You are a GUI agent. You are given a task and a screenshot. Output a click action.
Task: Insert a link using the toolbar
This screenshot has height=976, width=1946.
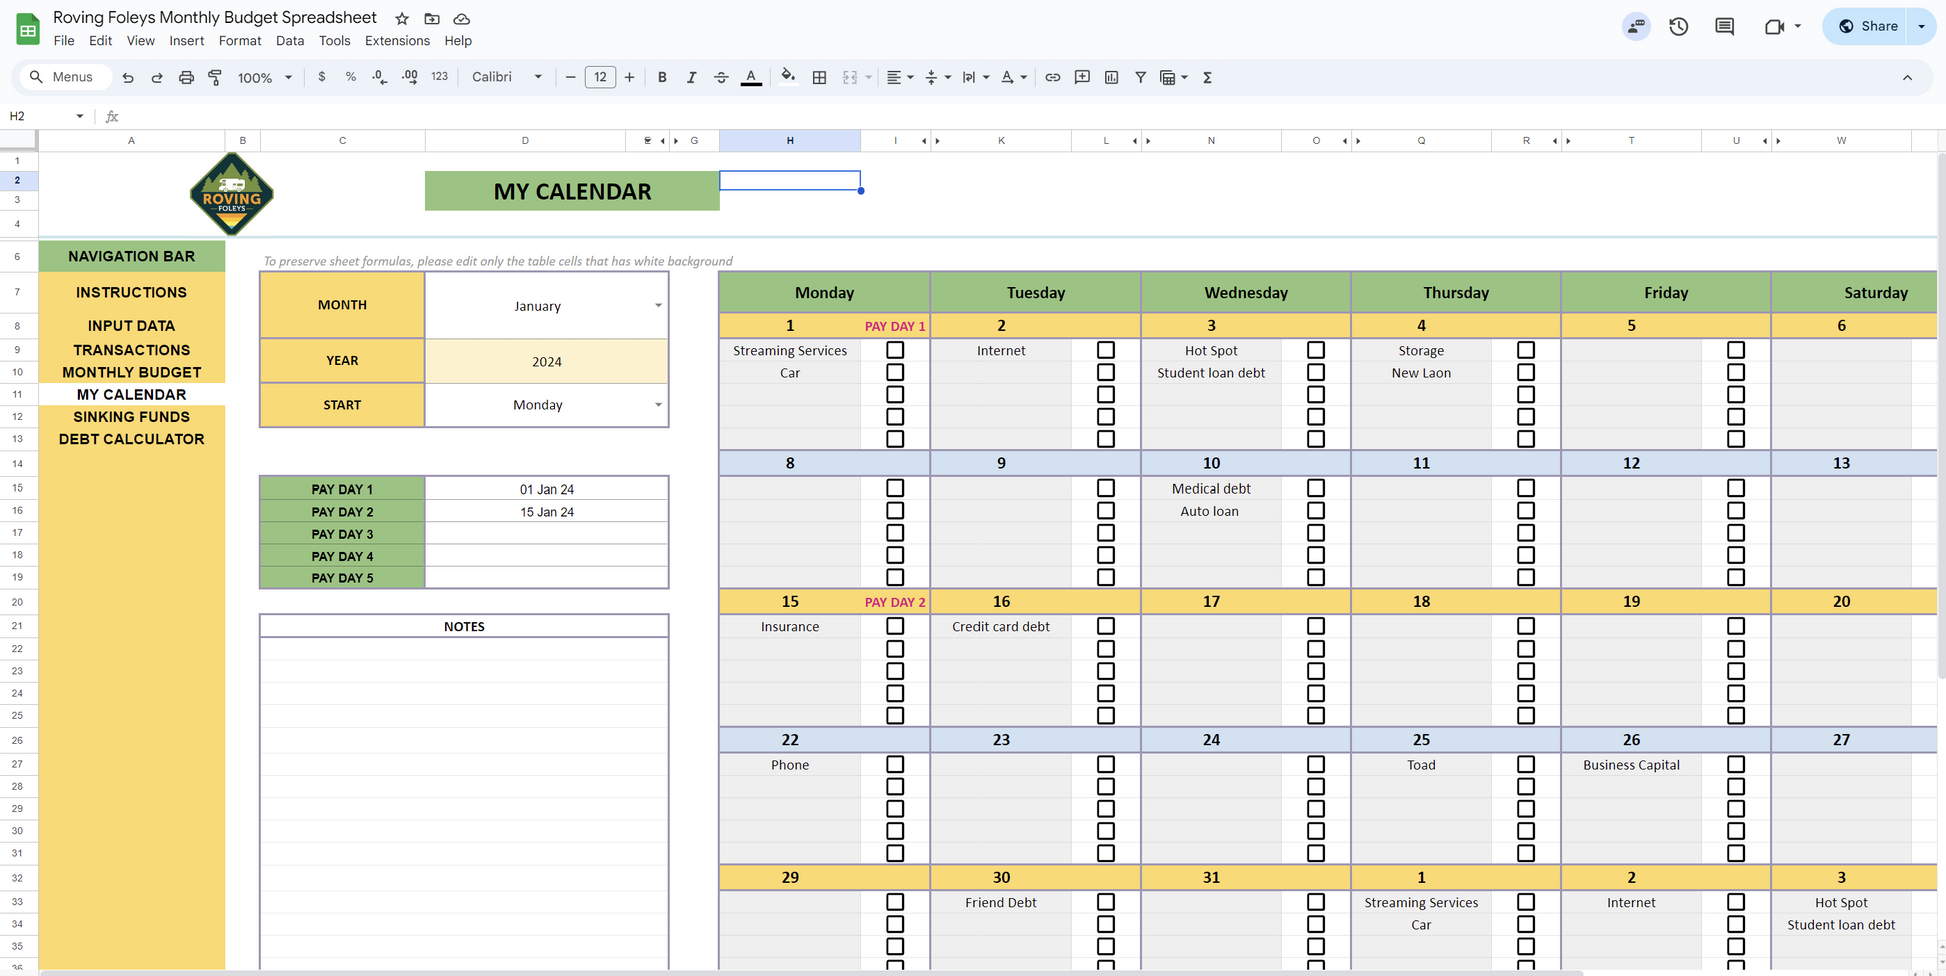point(1052,77)
